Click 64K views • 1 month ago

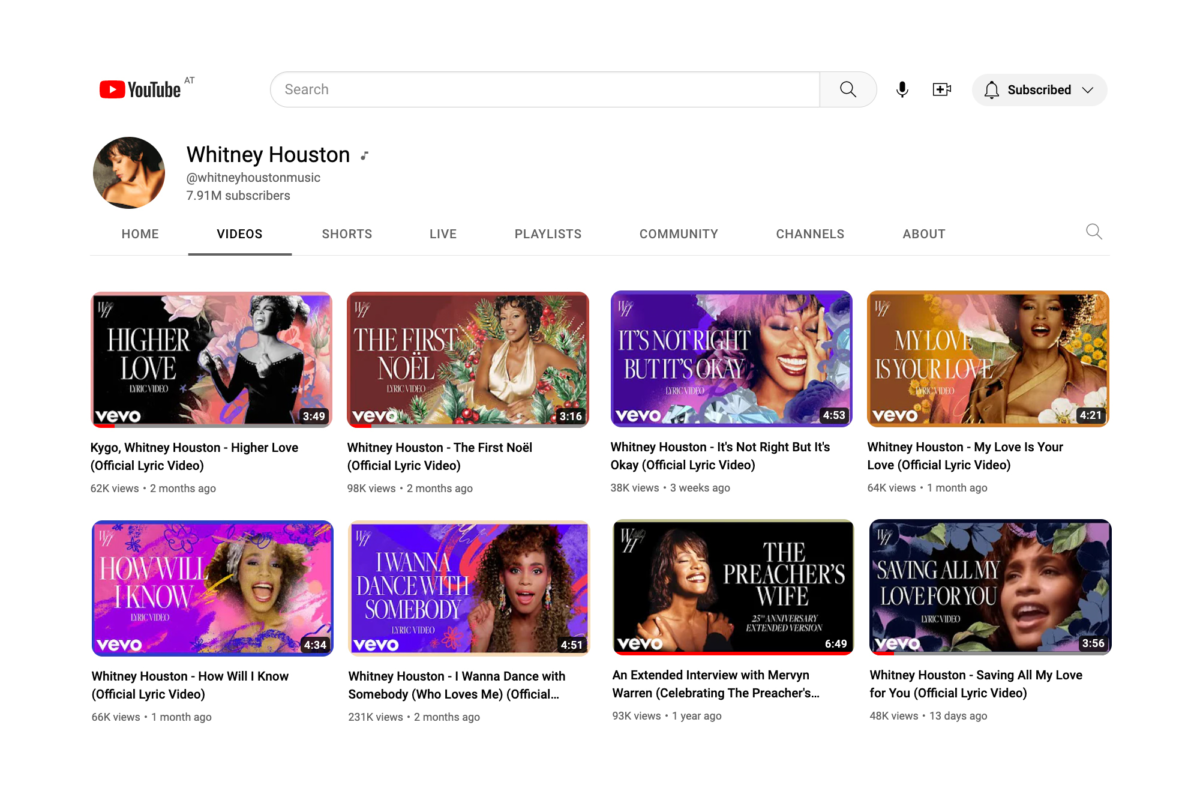click(927, 489)
